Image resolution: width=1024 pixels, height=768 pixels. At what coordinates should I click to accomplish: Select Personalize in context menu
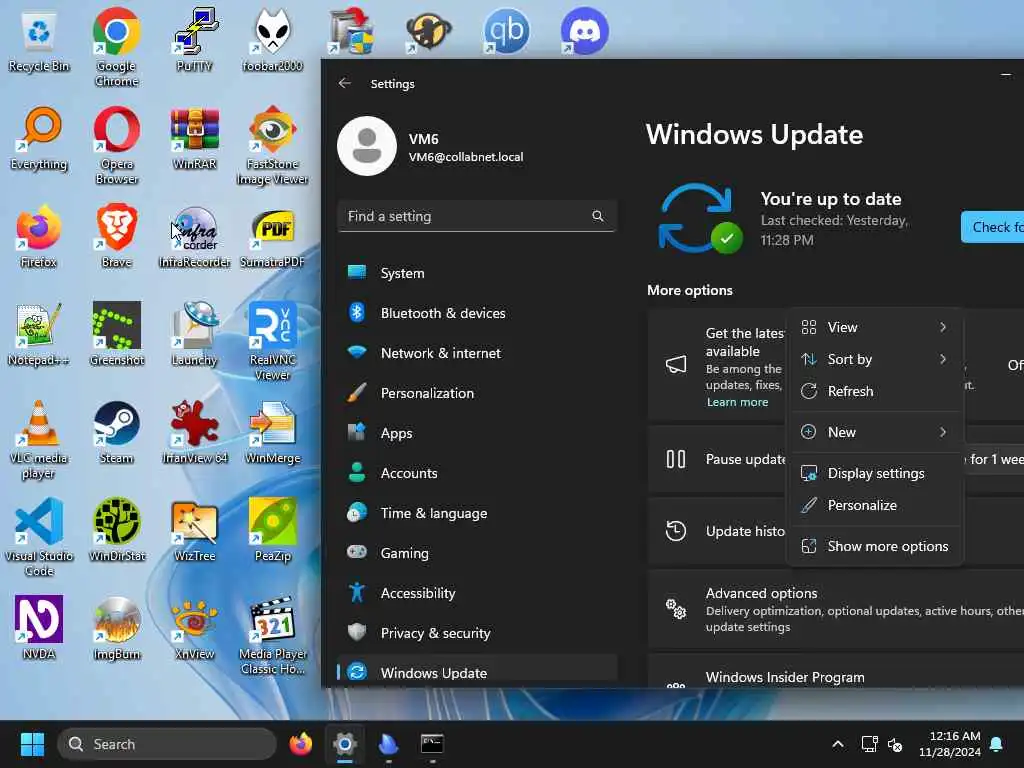click(x=875, y=505)
